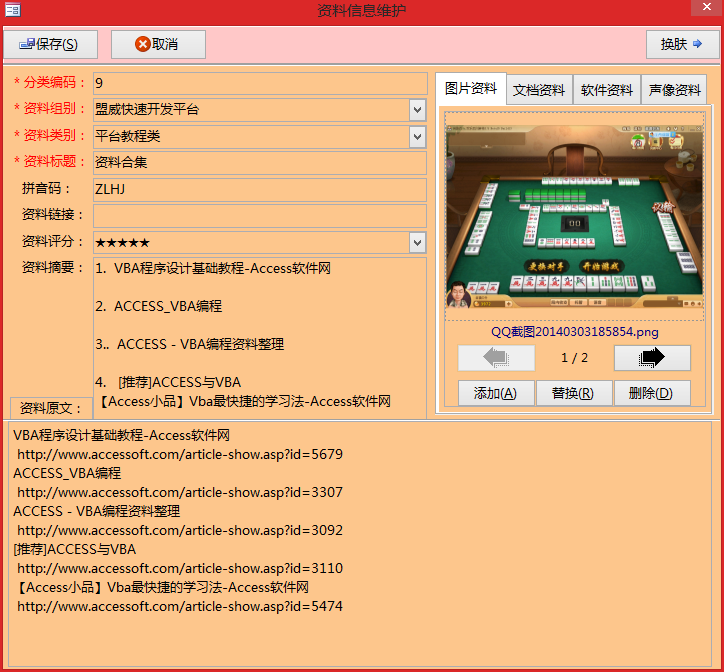Click the URL ending in id=3307
The width and height of the screenshot is (724, 672).
tap(180, 492)
